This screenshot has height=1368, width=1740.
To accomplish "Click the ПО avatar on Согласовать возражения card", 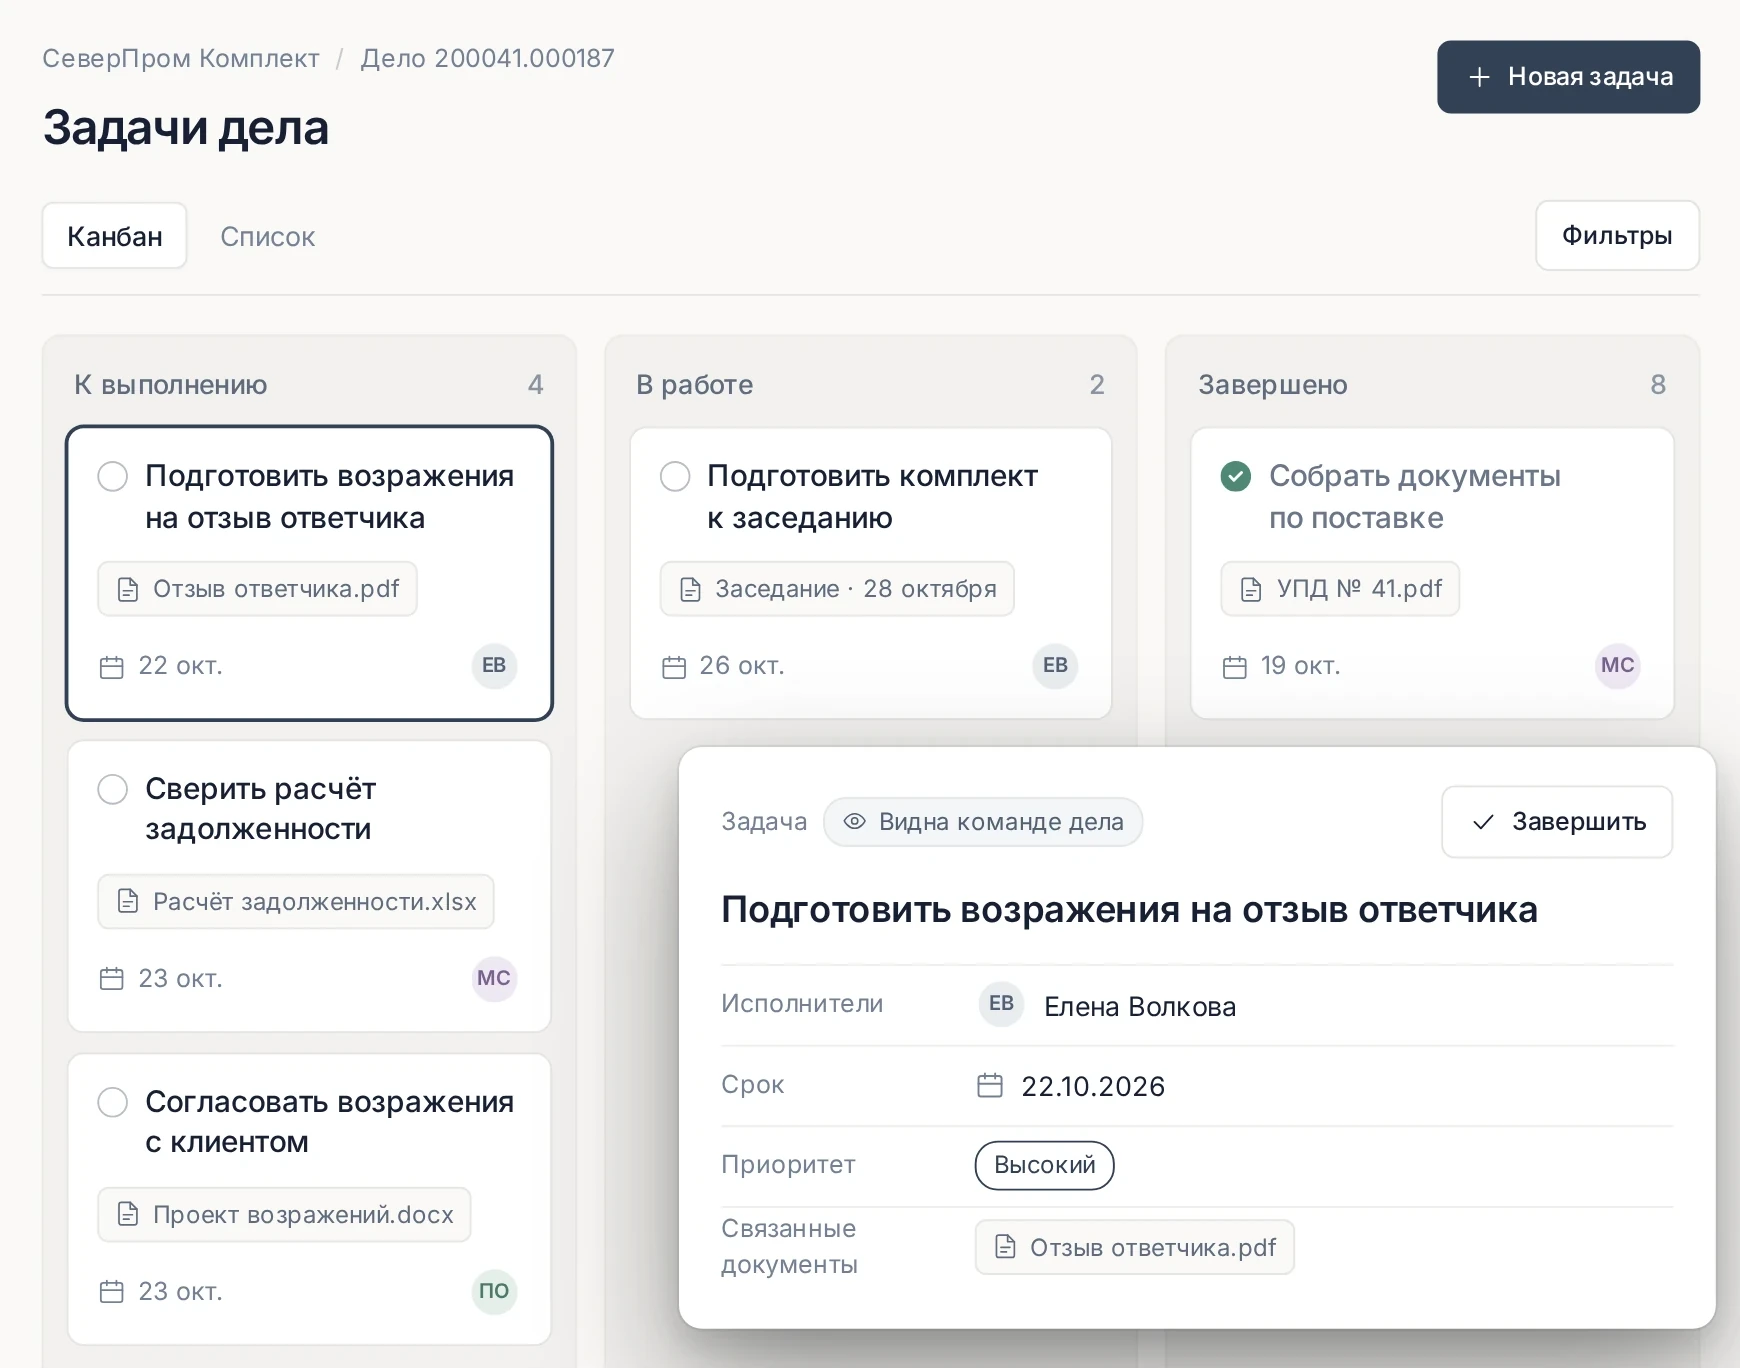I will 494,1291.
